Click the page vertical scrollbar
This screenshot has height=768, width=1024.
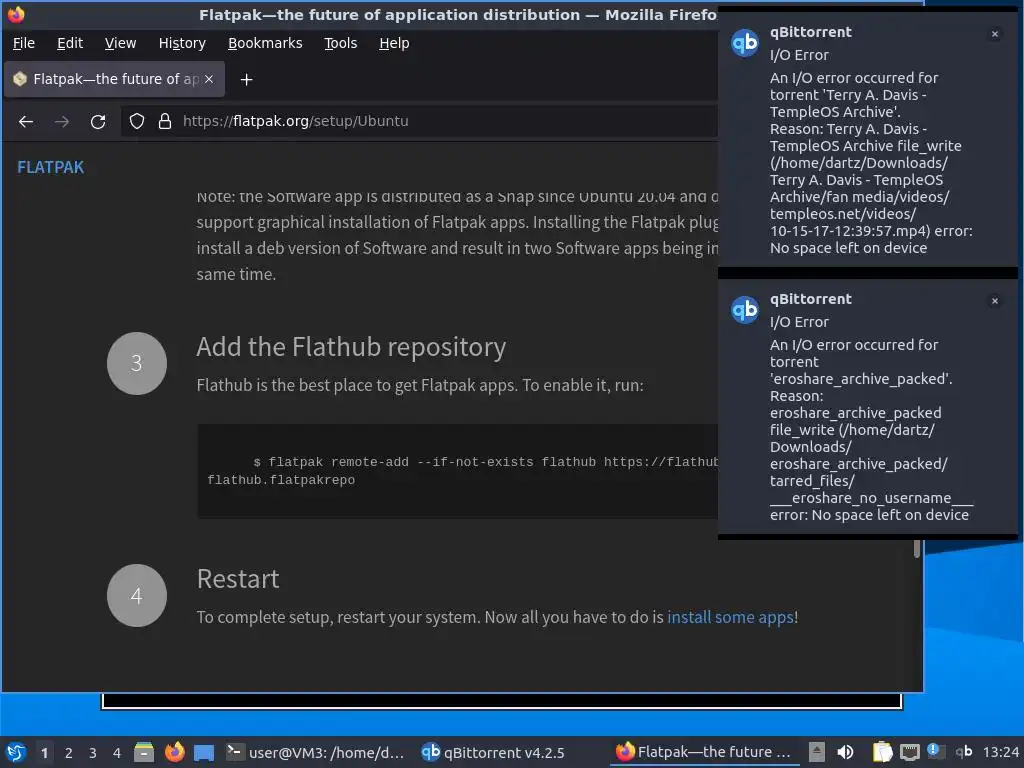[917, 548]
